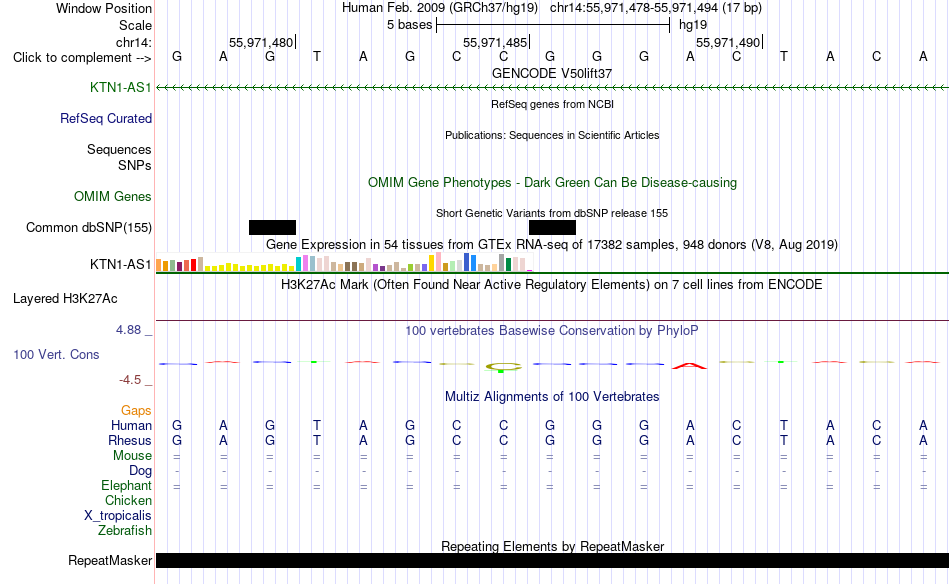This screenshot has width=950, height=584.
Task: Click the 55,971,485 ruler position label
Action: [495, 43]
